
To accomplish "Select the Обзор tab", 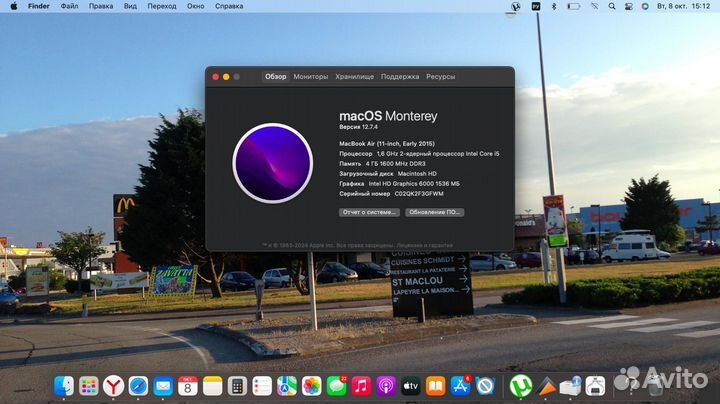I will pyautogui.click(x=276, y=77).
